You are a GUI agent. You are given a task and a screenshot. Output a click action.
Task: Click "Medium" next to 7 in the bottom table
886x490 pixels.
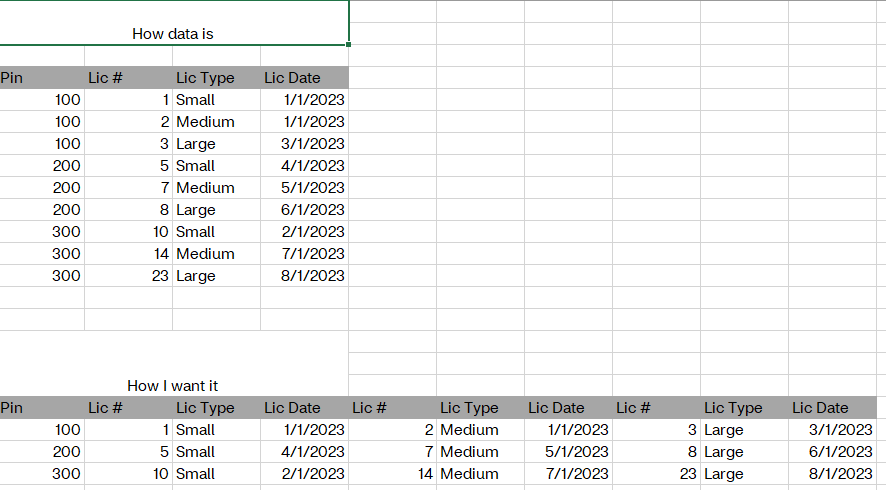(x=469, y=451)
